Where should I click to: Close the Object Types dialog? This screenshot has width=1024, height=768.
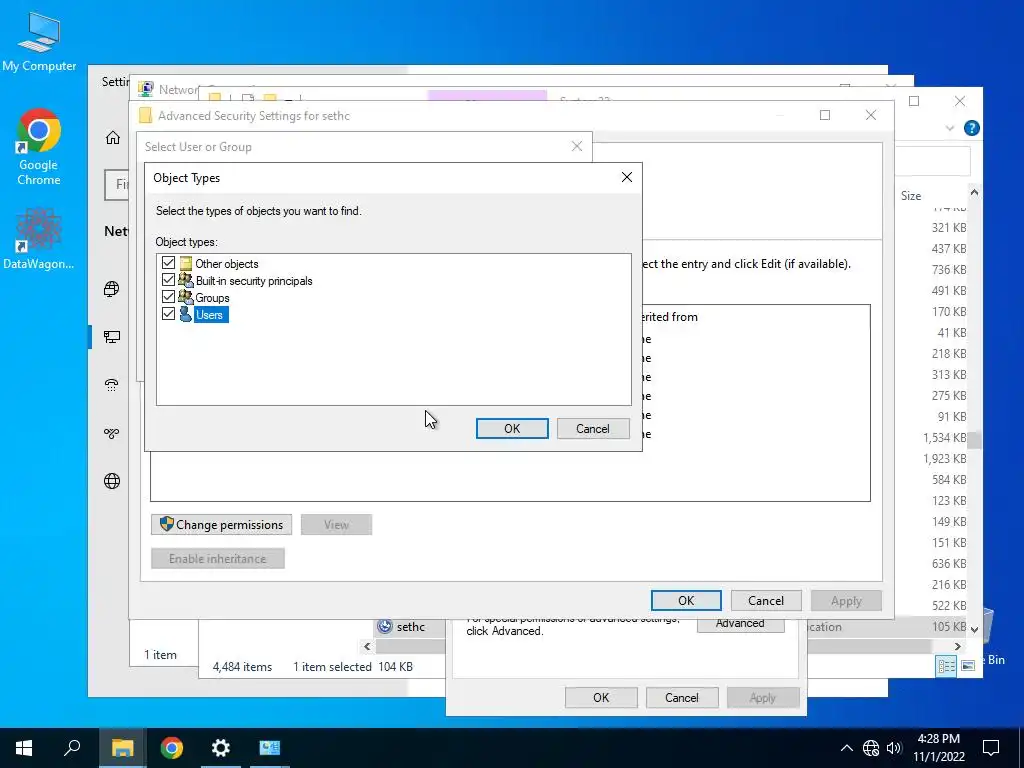[627, 177]
